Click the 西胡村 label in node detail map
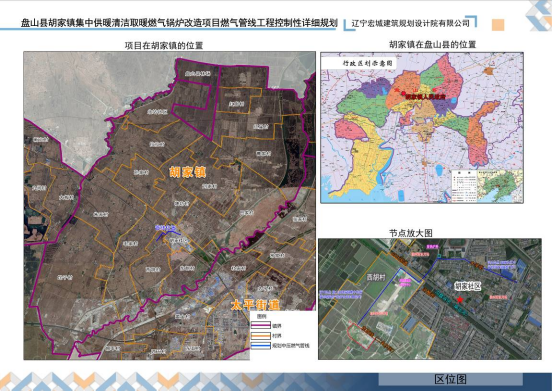The image size is (553, 391). click(x=376, y=277)
